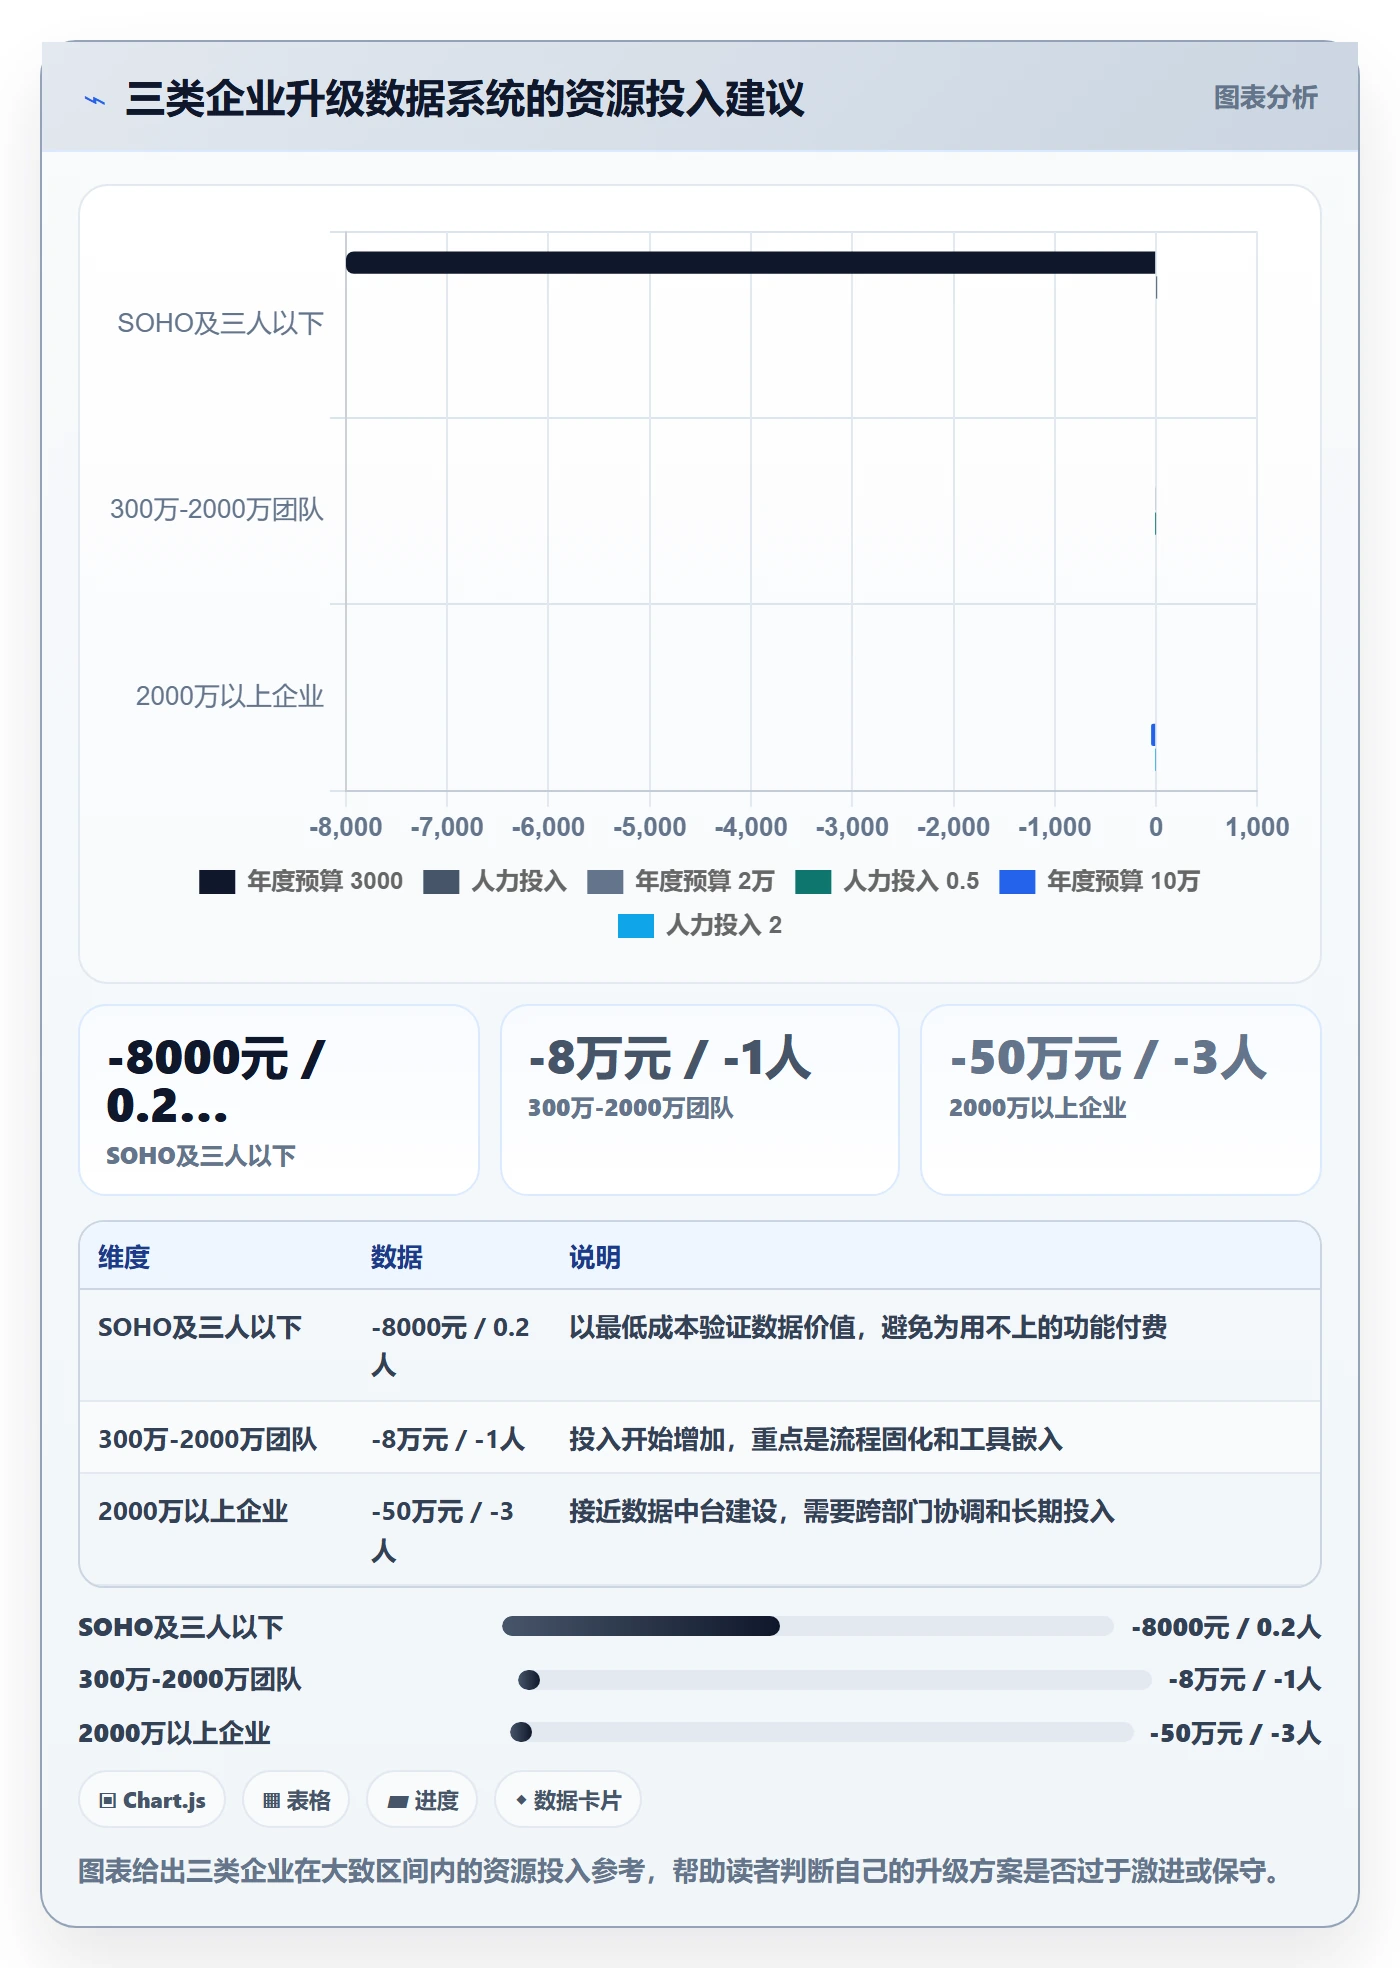Screen dimensions: 1400x1968
Task: Click the -8,000 tick on the x-axis
Action: click(346, 827)
